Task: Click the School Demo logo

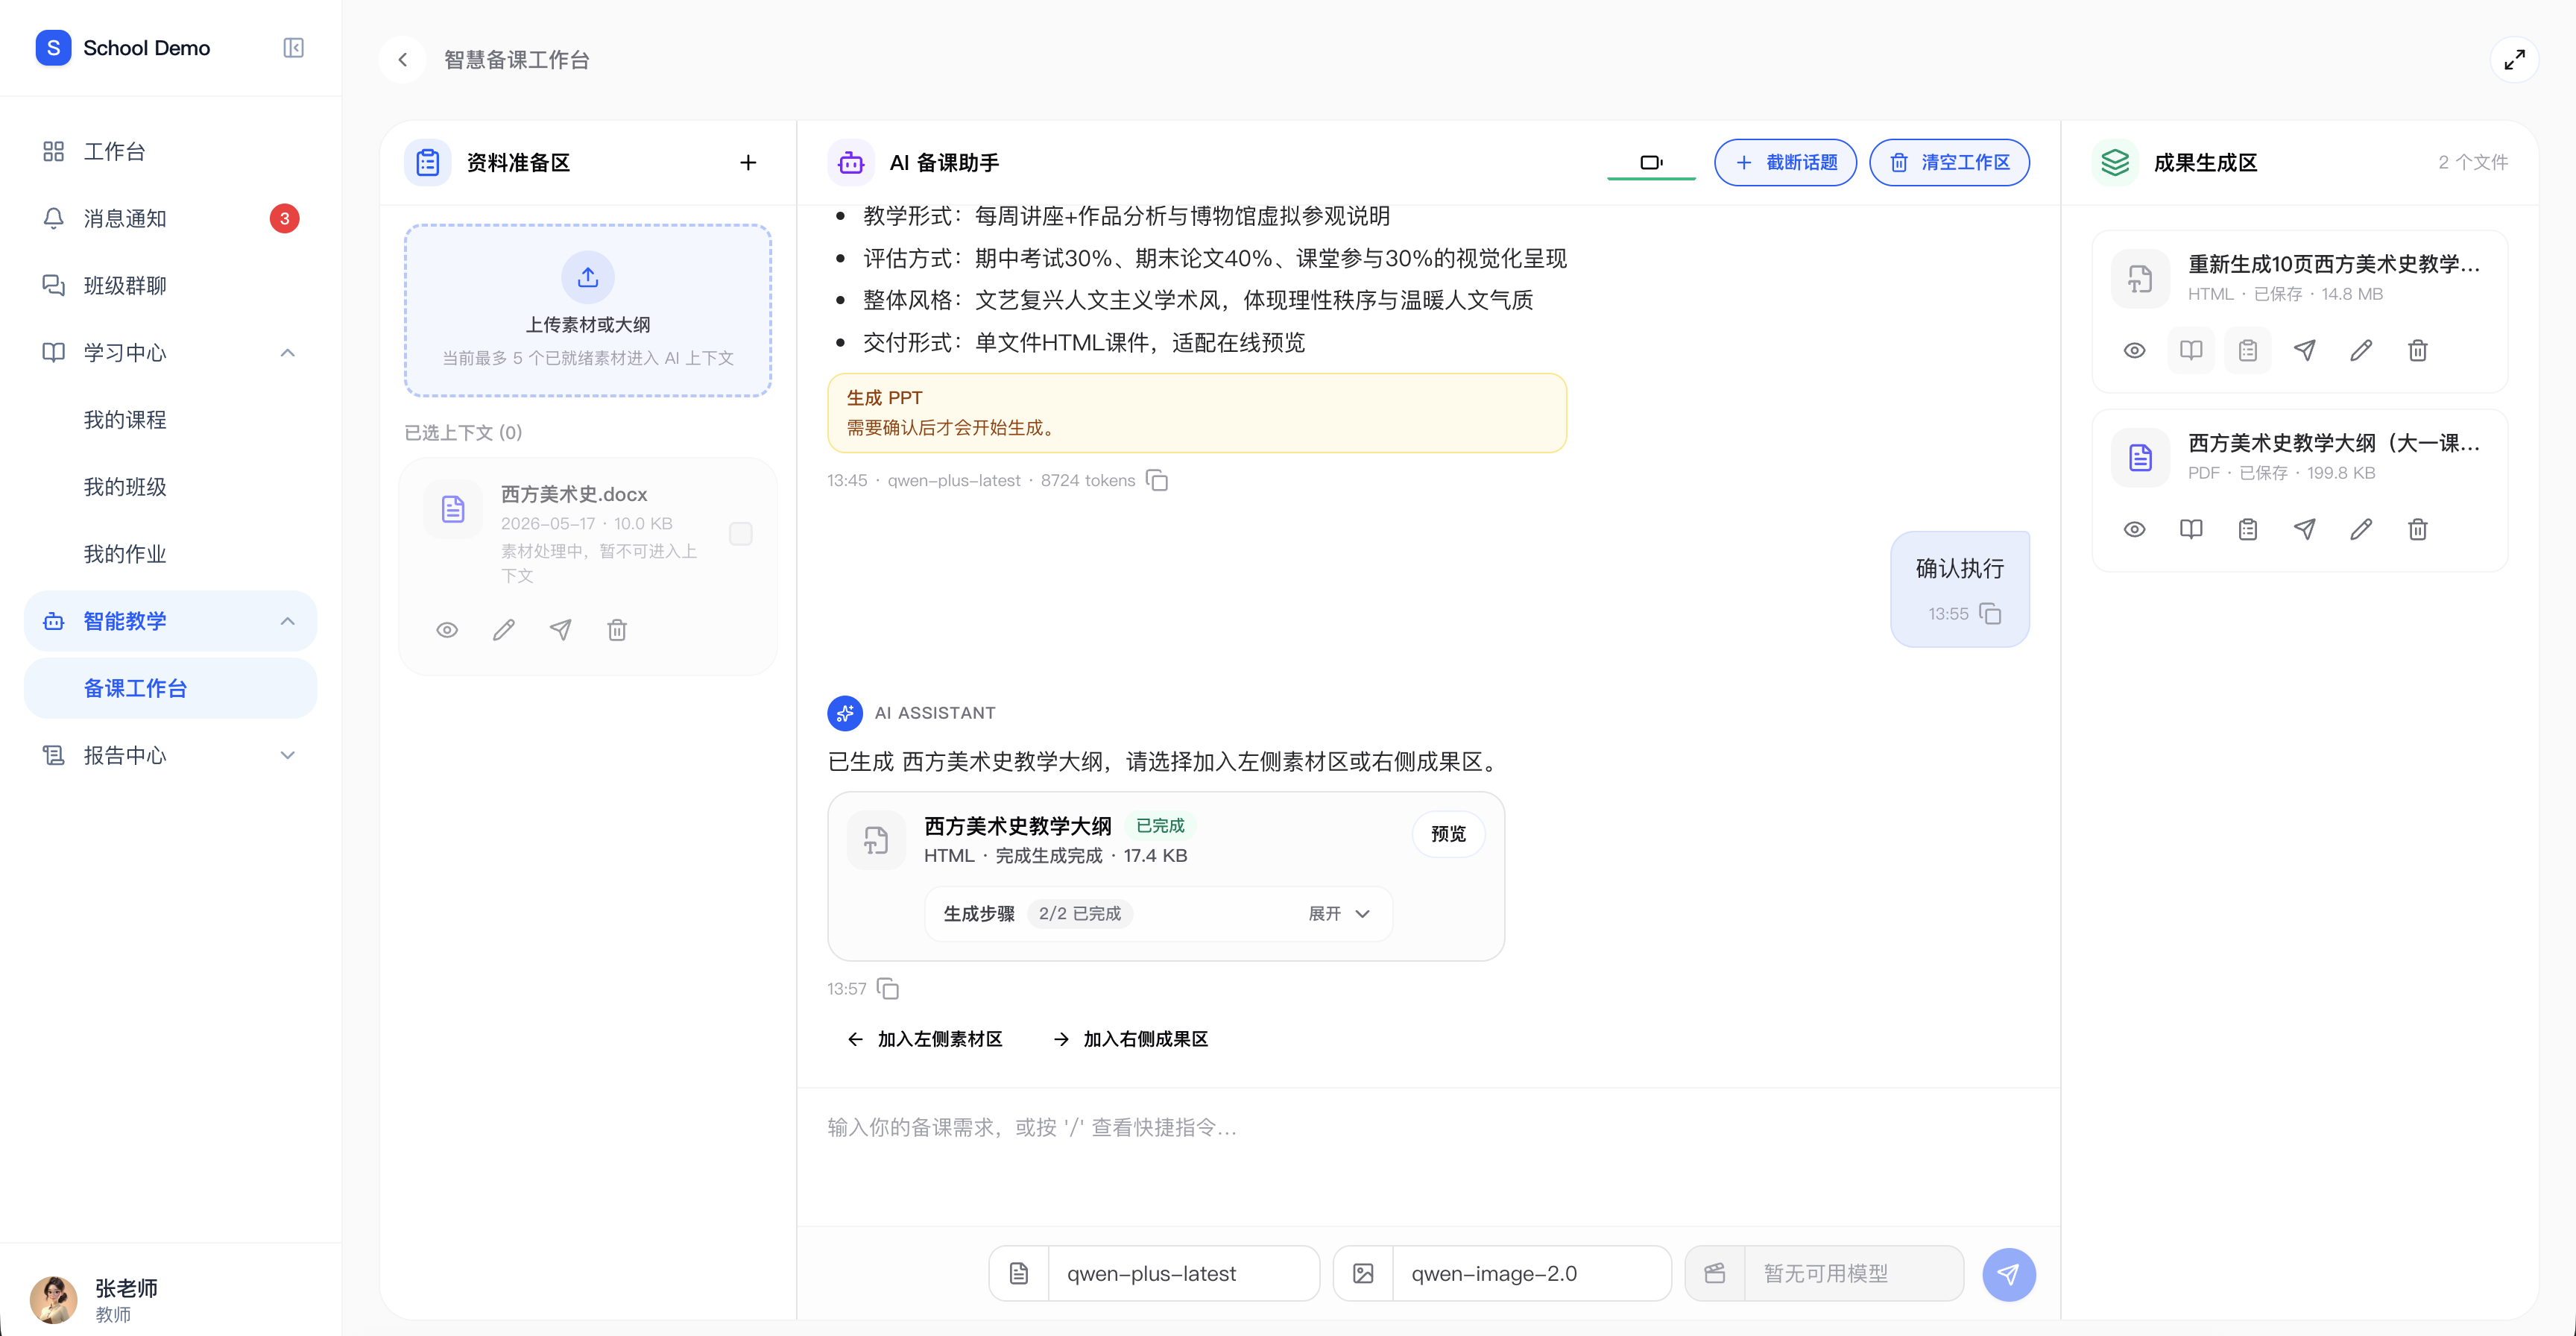Action: (53, 48)
